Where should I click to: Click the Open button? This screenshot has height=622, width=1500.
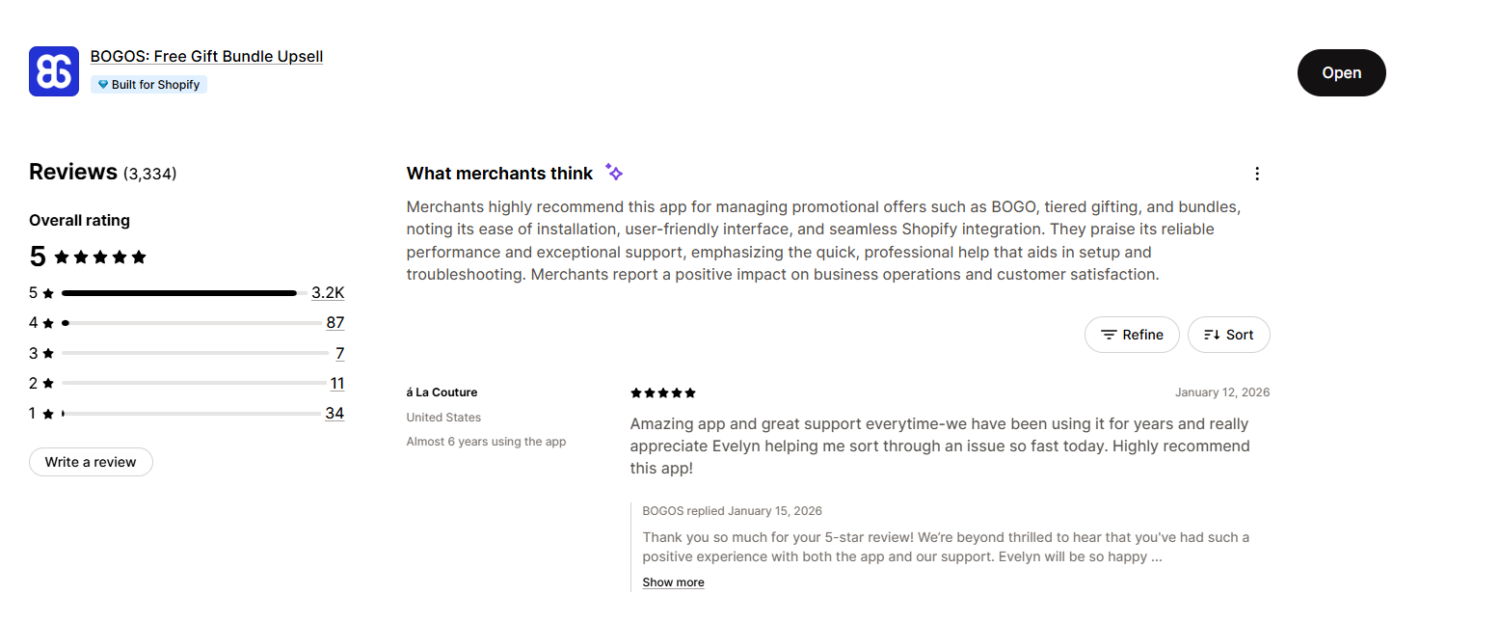1341,72
